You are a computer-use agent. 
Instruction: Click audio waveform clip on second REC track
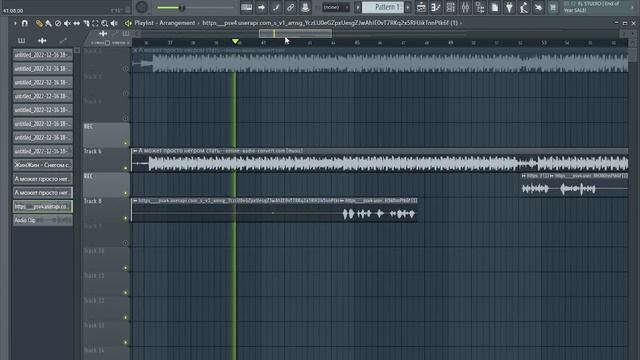coord(575,188)
